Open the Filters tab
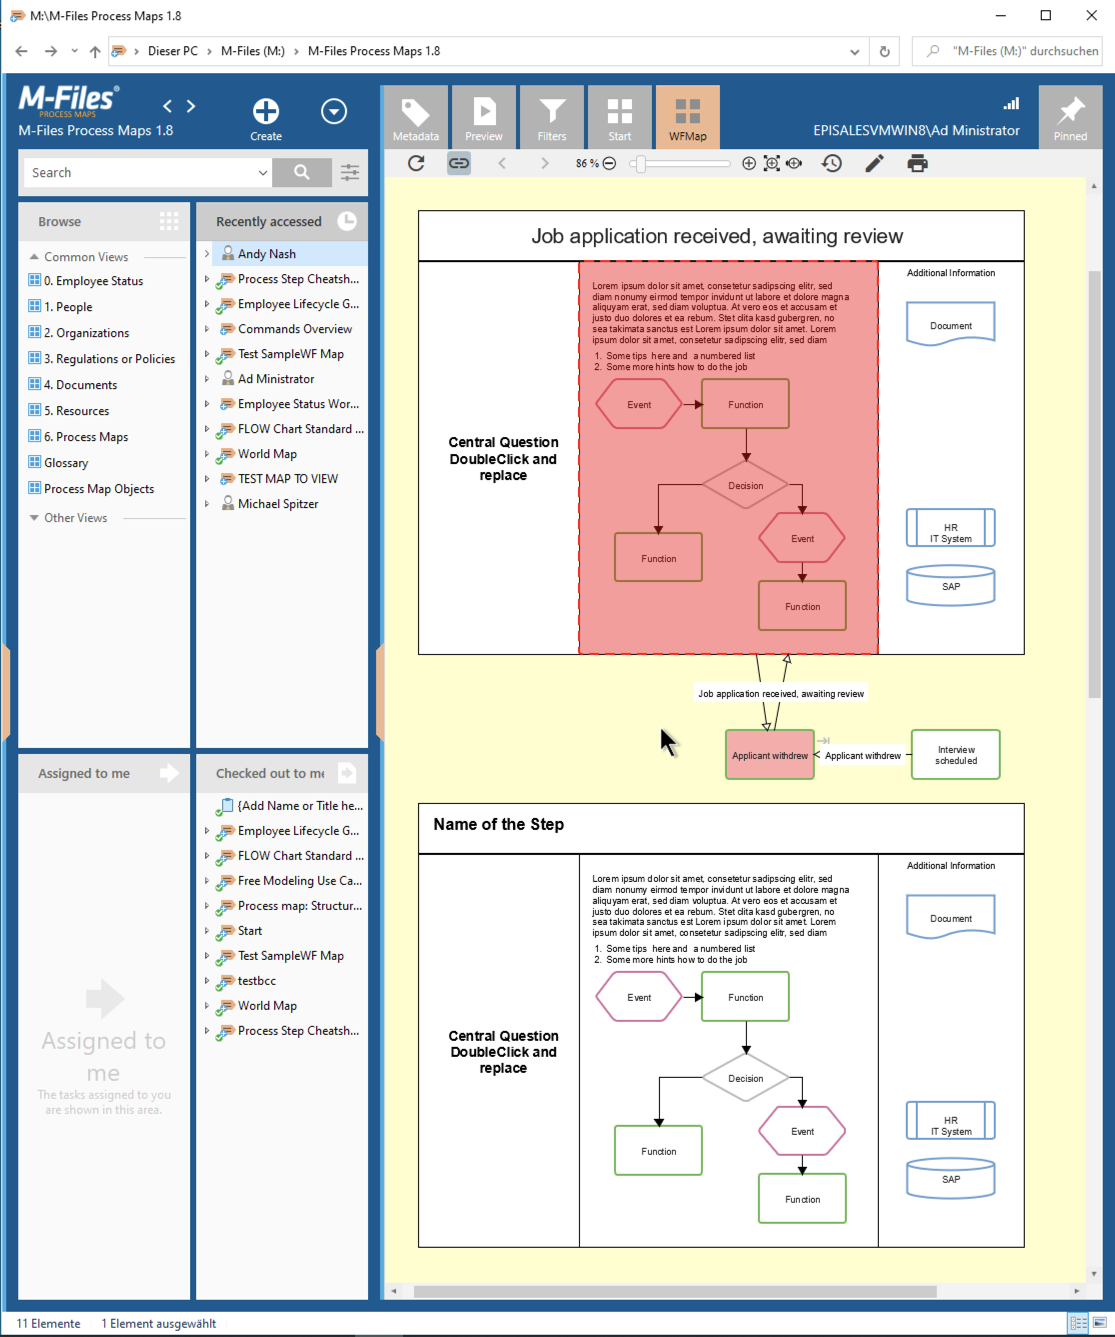The width and height of the screenshot is (1115, 1337). pyautogui.click(x=552, y=119)
